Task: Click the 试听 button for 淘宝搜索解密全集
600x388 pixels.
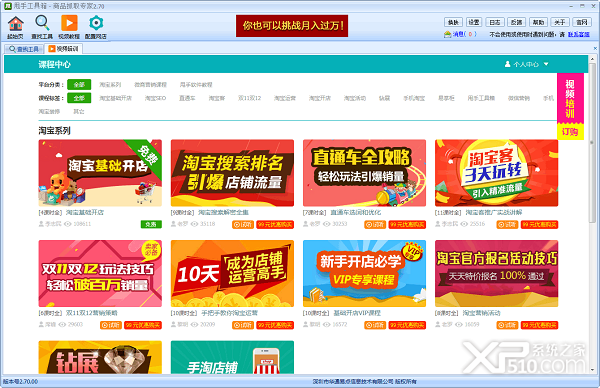Action: (x=243, y=225)
